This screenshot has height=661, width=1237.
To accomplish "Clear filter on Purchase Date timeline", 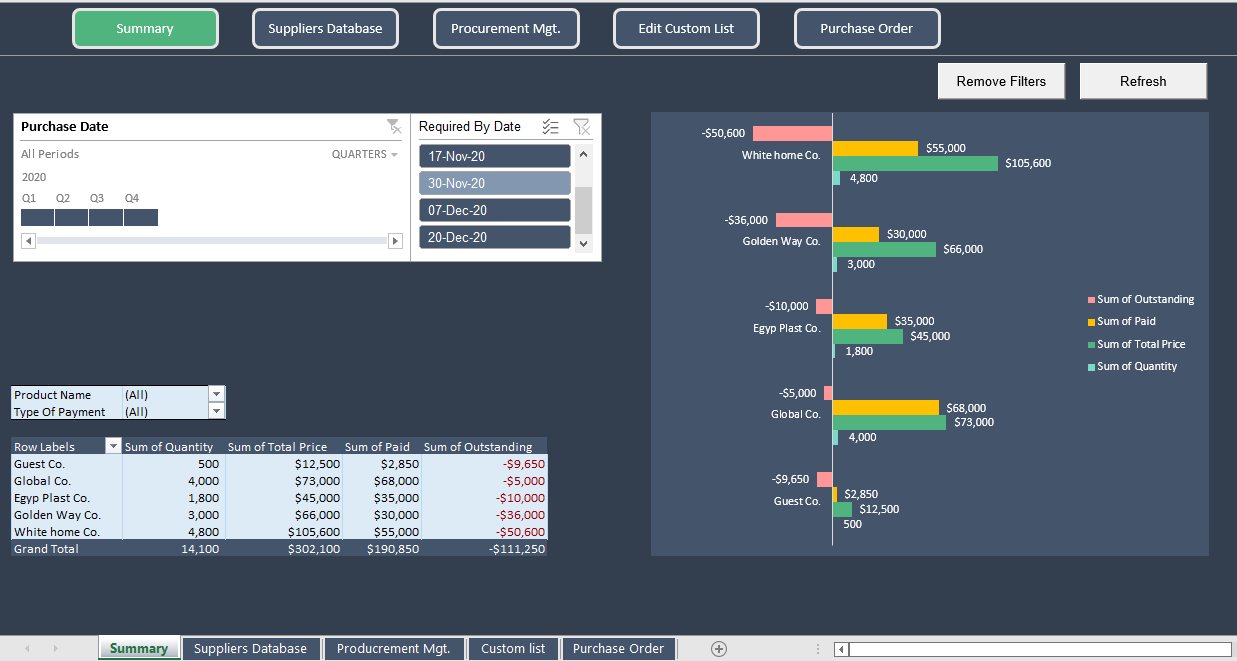I will pyautogui.click(x=394, y=127).
